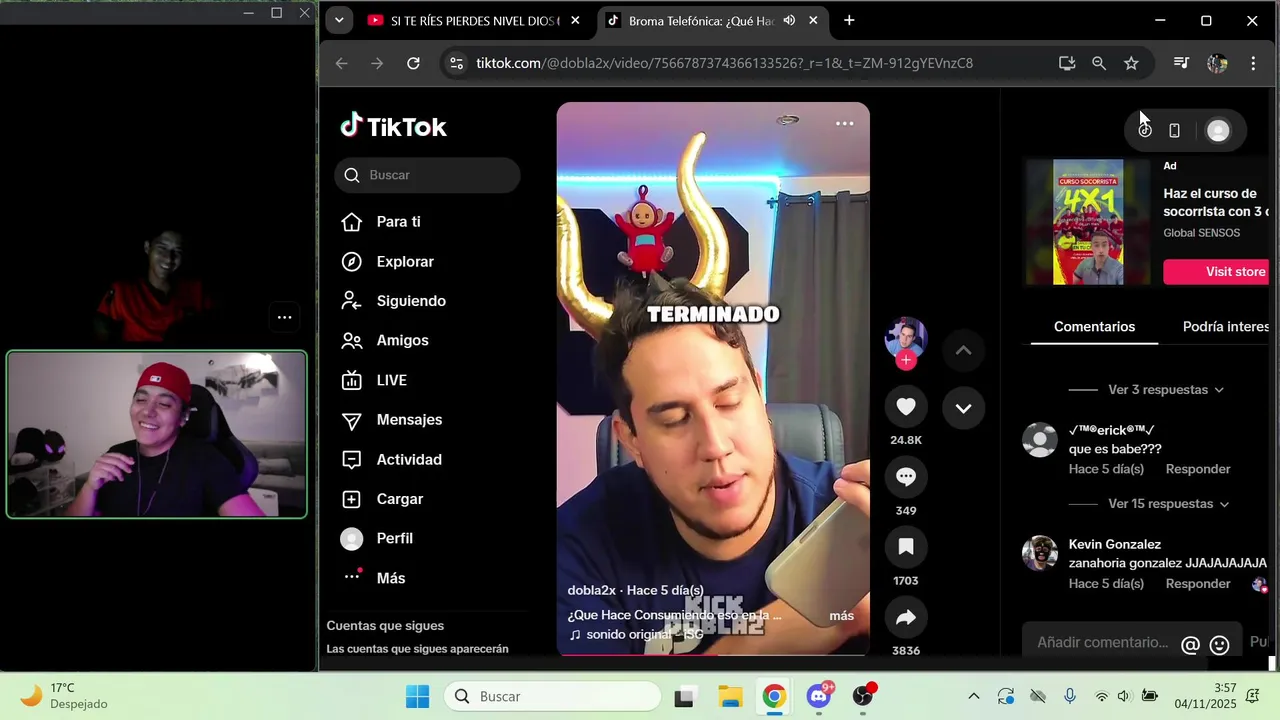
Task: Open the Windows Start menu
Action: 417,697
